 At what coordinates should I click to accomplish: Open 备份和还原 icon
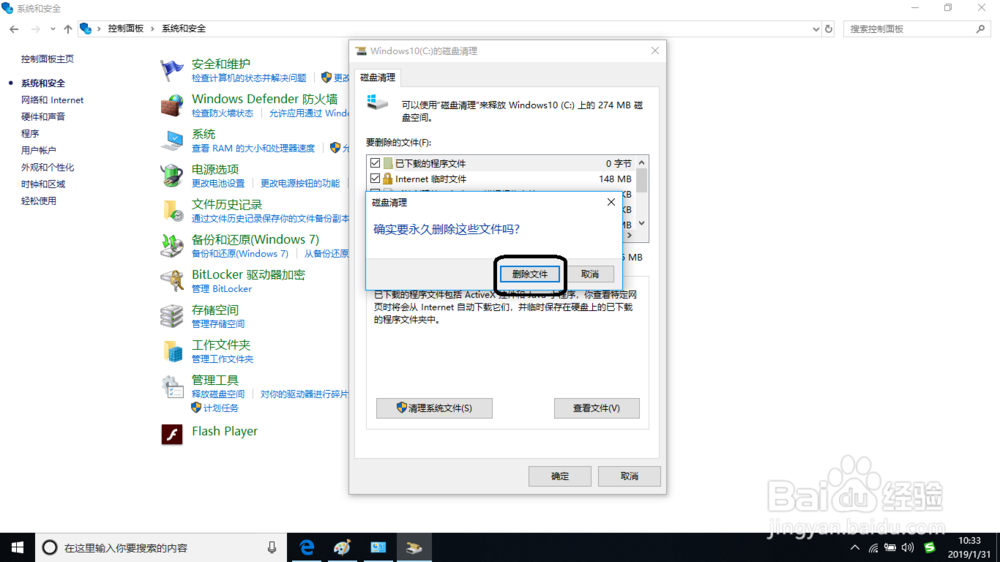(172, 245)
